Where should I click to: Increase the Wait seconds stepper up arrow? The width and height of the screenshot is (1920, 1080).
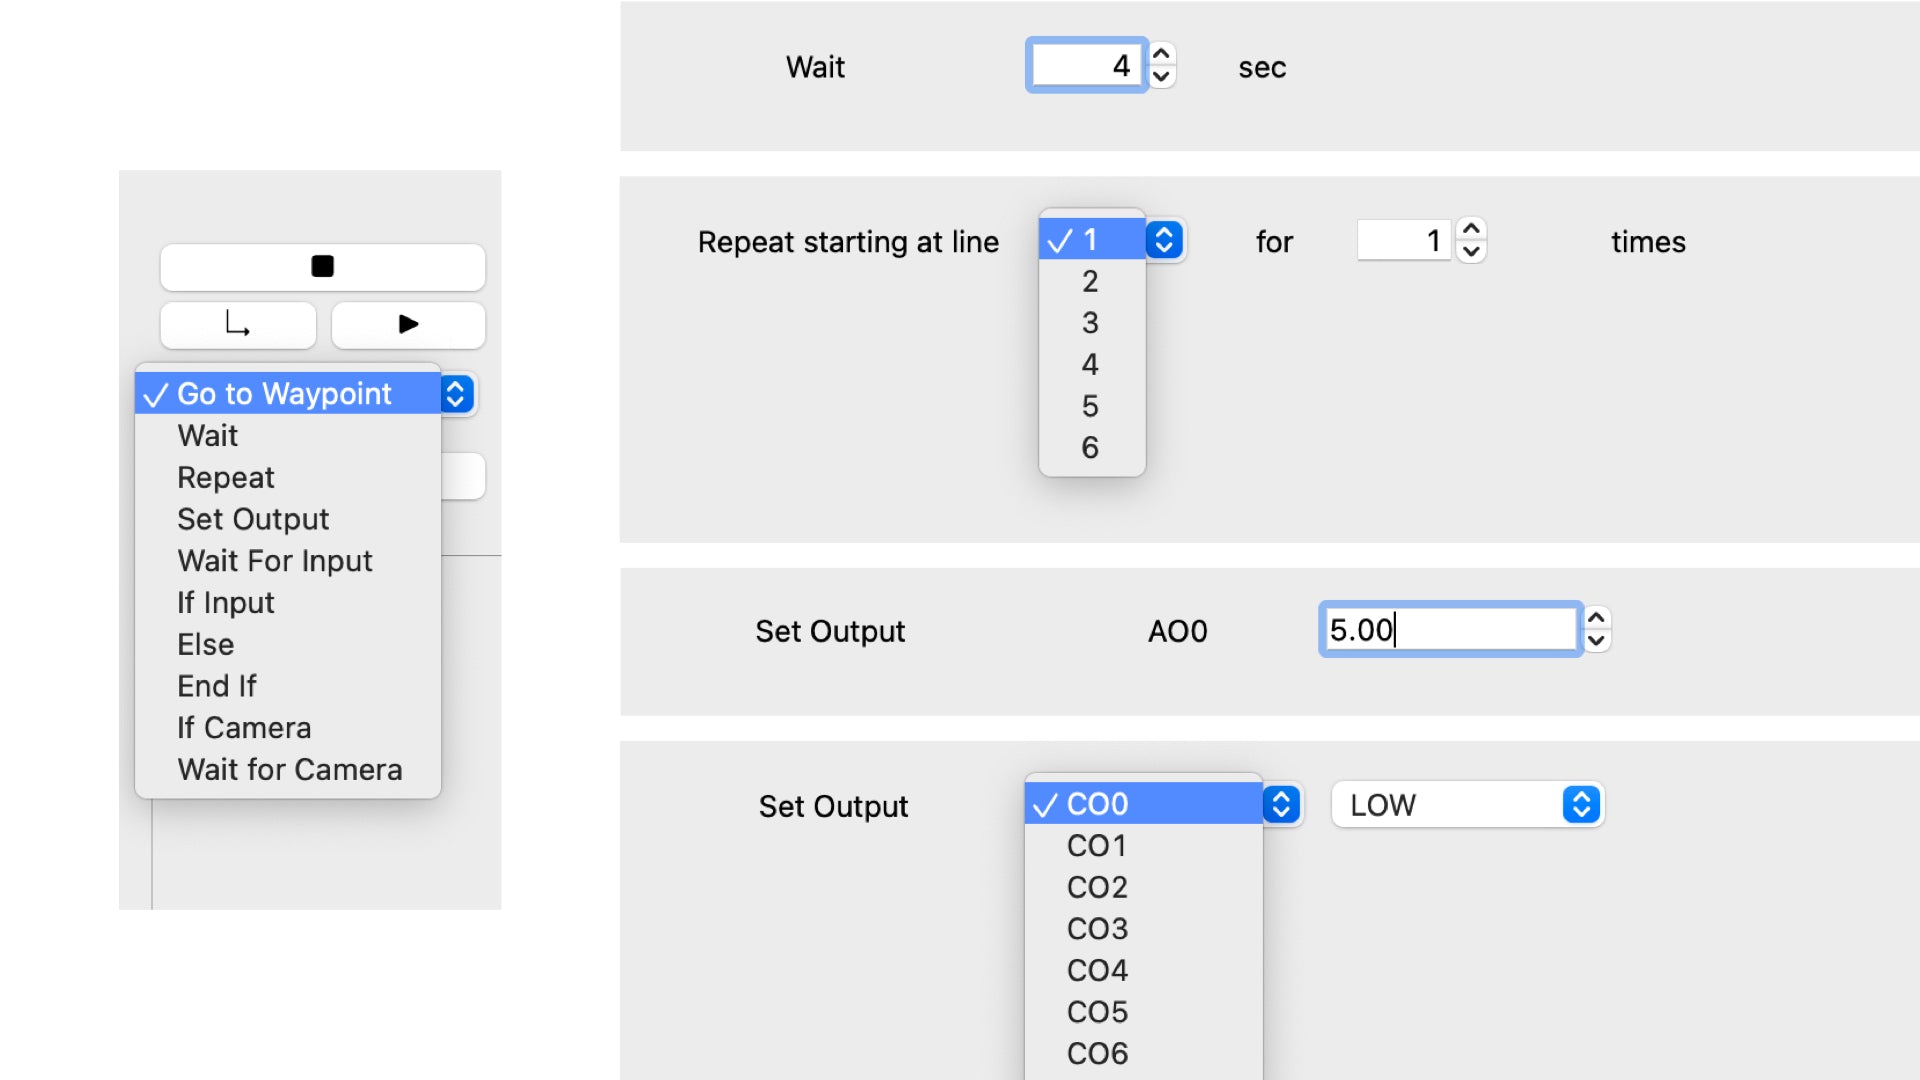click(x=1161, y=54)
